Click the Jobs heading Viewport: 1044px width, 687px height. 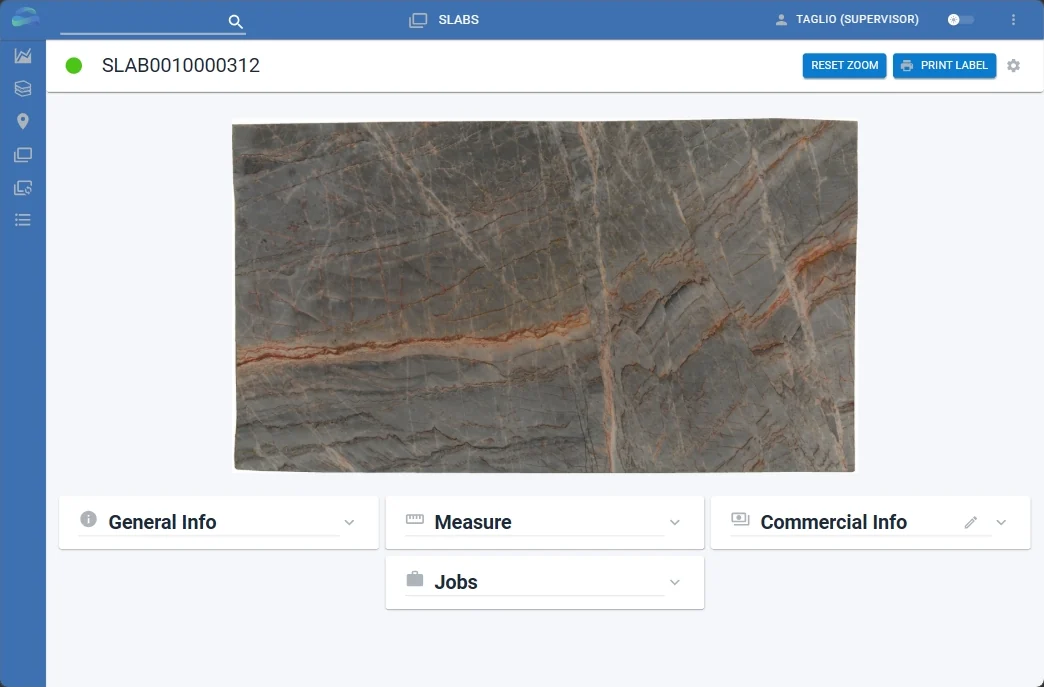456,582
